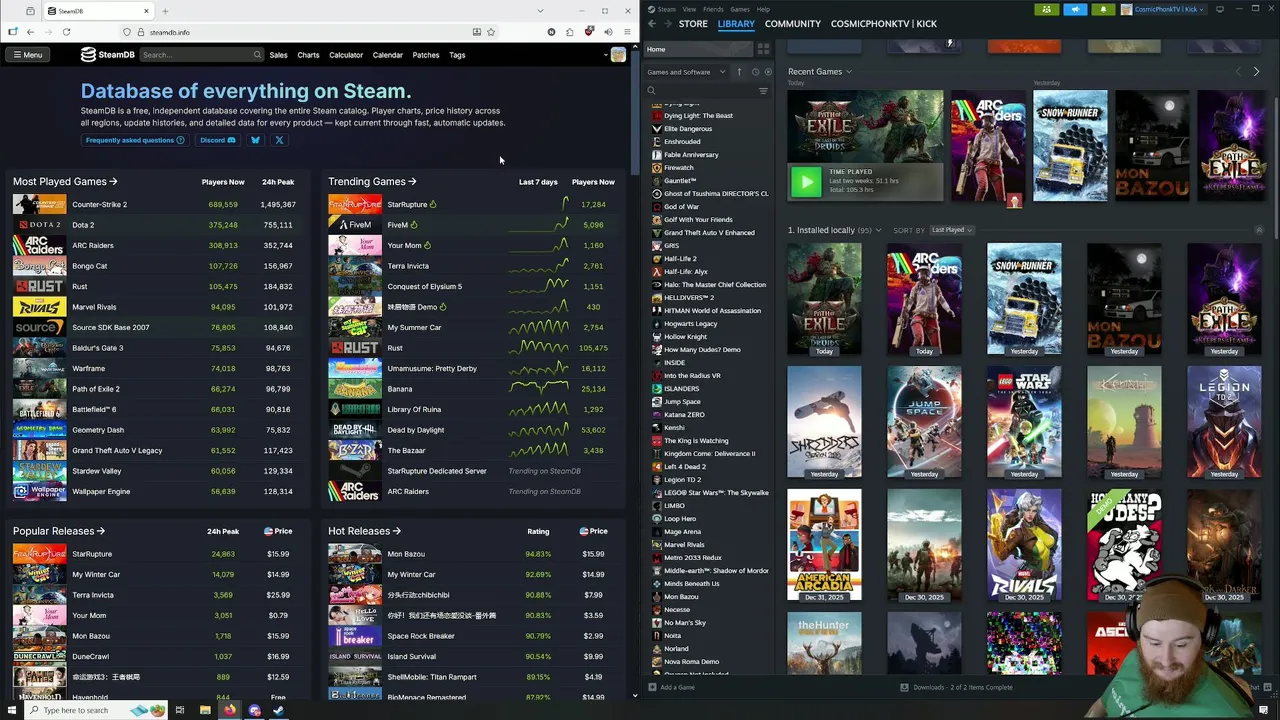Open COSMICPHONKTV | KICK profile tab
Image resolution: width=1280 pixels, height=720 pixels.
coord(884,23)
